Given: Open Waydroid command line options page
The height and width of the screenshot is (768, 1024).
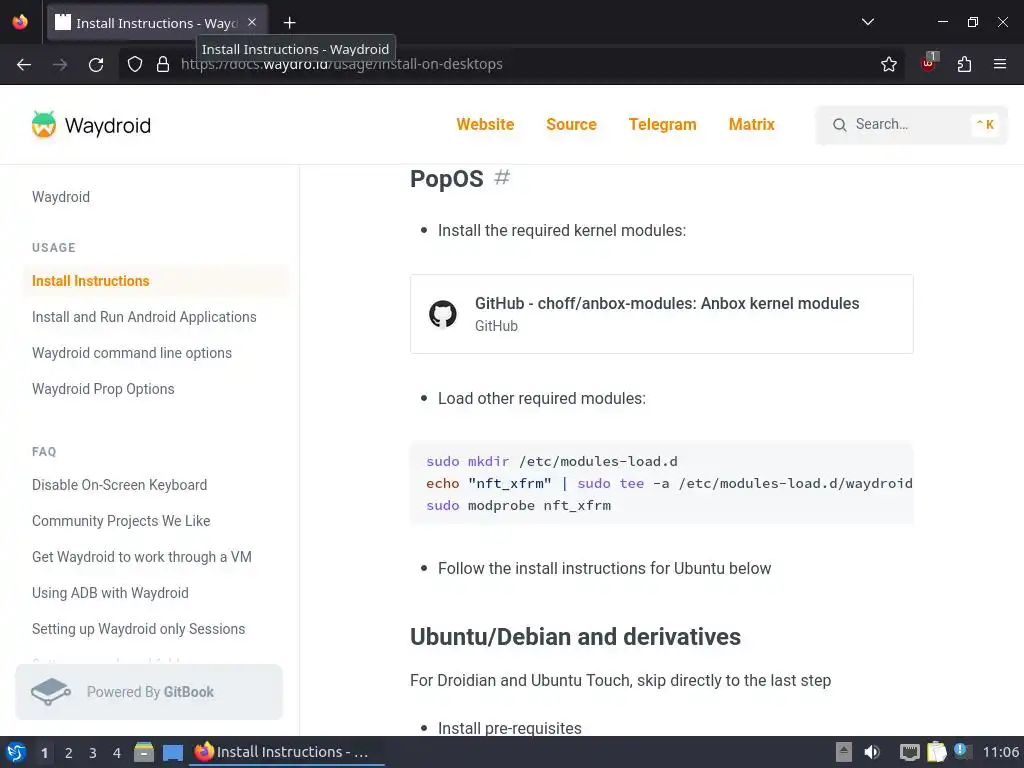Looking at the screenshot, I should [x=132, y=353].
